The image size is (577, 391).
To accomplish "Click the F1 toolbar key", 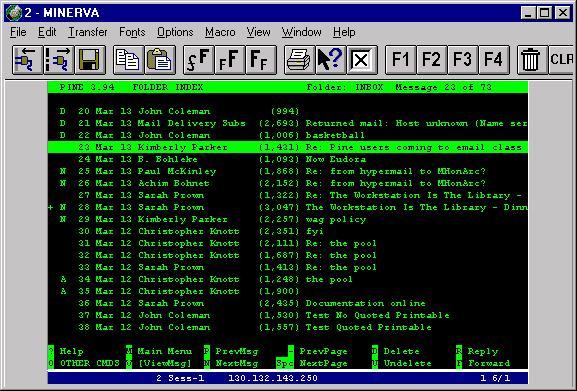I will pos(400,60).
